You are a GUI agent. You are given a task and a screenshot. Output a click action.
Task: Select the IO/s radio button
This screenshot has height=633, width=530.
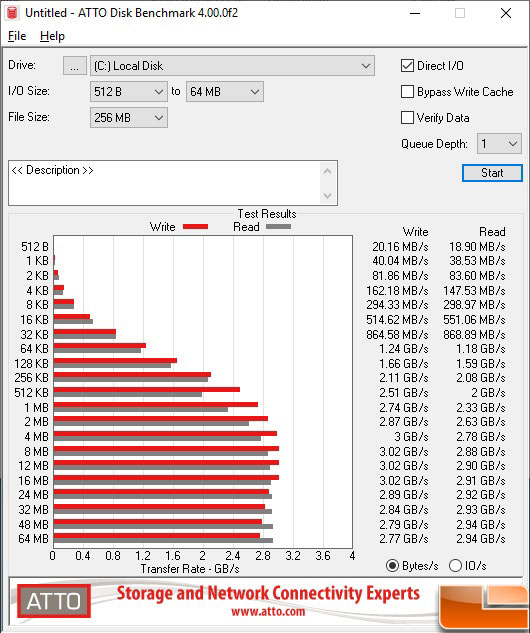tap(455, 566)
